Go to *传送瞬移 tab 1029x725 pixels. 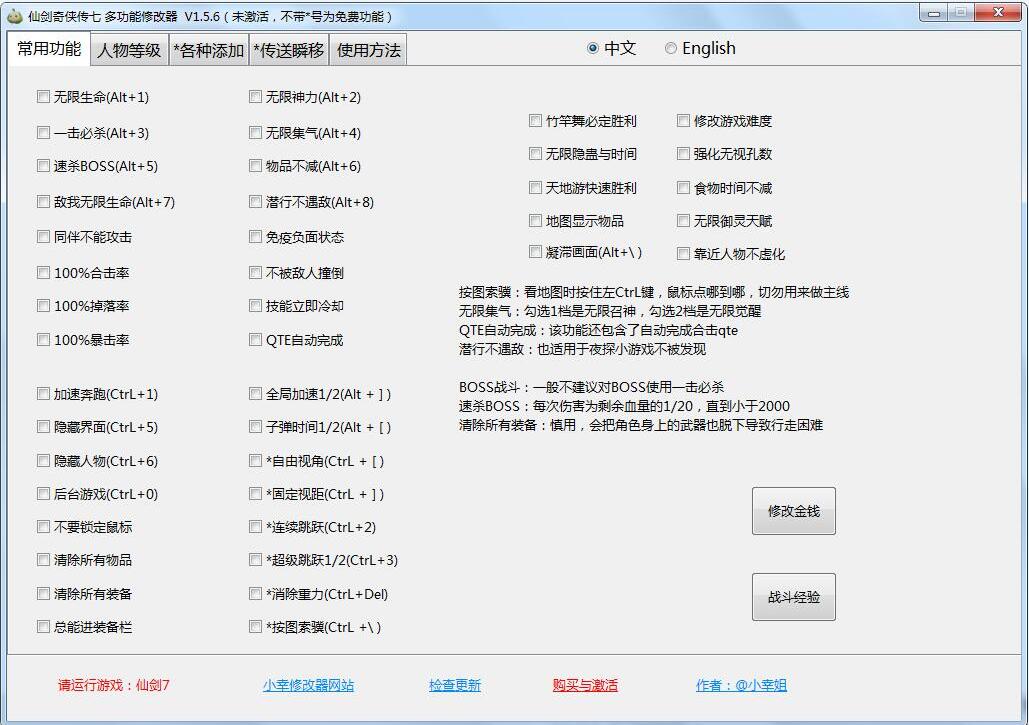(289, 50)
